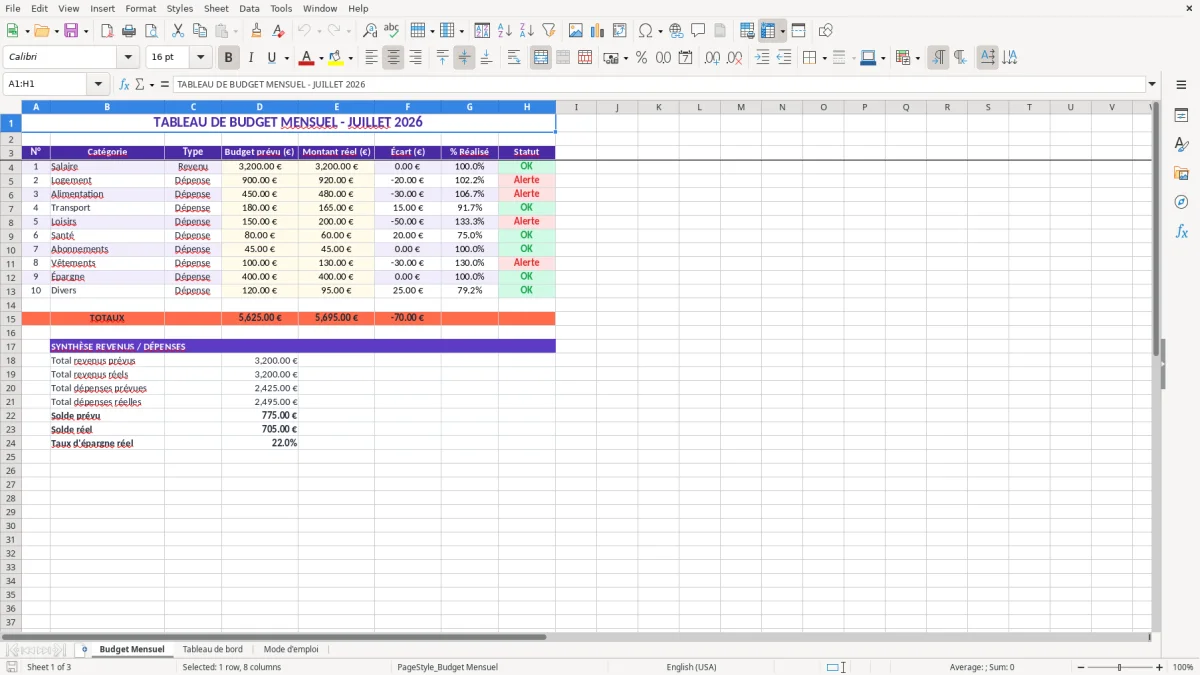Open the sidebar Navigator compass icon
The width and height of the screenshot is (1200, 675).
tap(1181, 202)
